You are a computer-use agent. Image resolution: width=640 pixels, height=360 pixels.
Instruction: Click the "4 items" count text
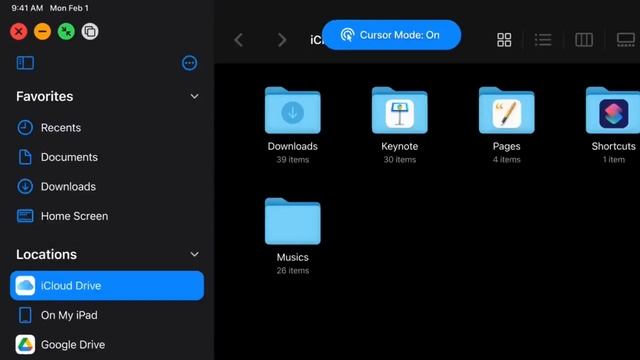(507, 160)
